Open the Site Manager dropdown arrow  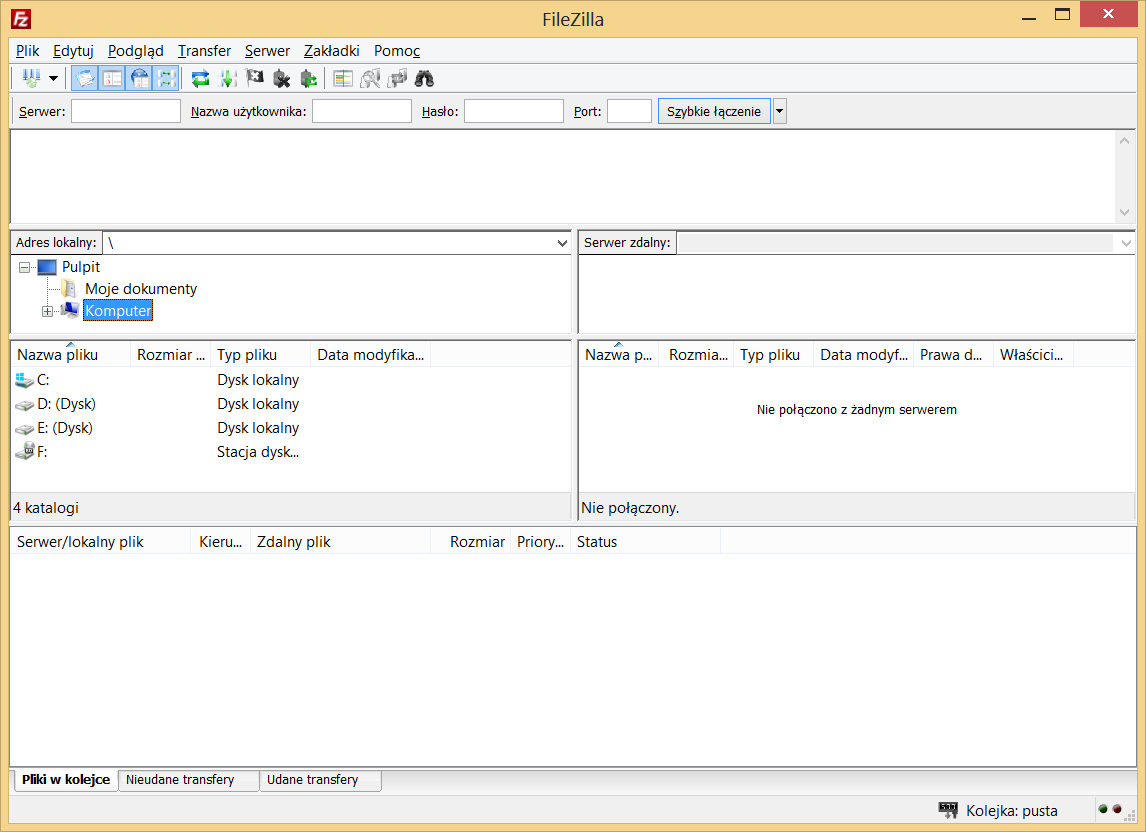click(53, 78)
